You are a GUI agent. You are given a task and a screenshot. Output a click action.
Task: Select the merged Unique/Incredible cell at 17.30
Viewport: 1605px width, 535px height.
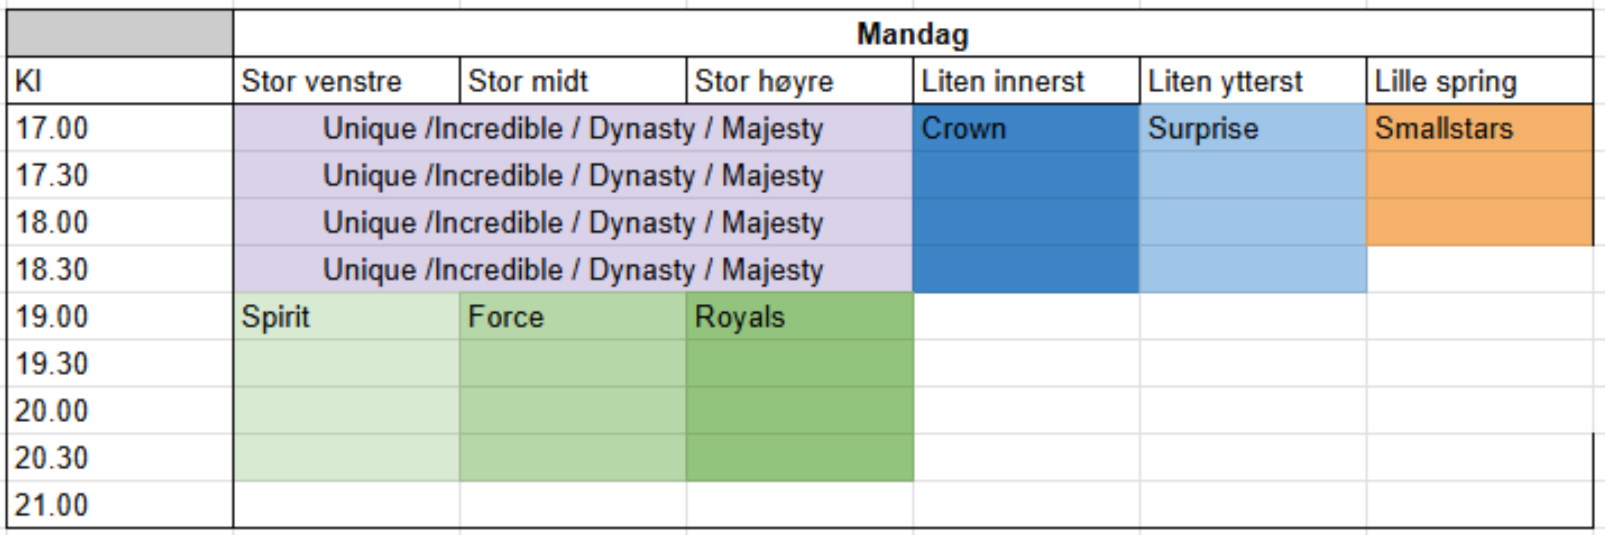point(573,175)
